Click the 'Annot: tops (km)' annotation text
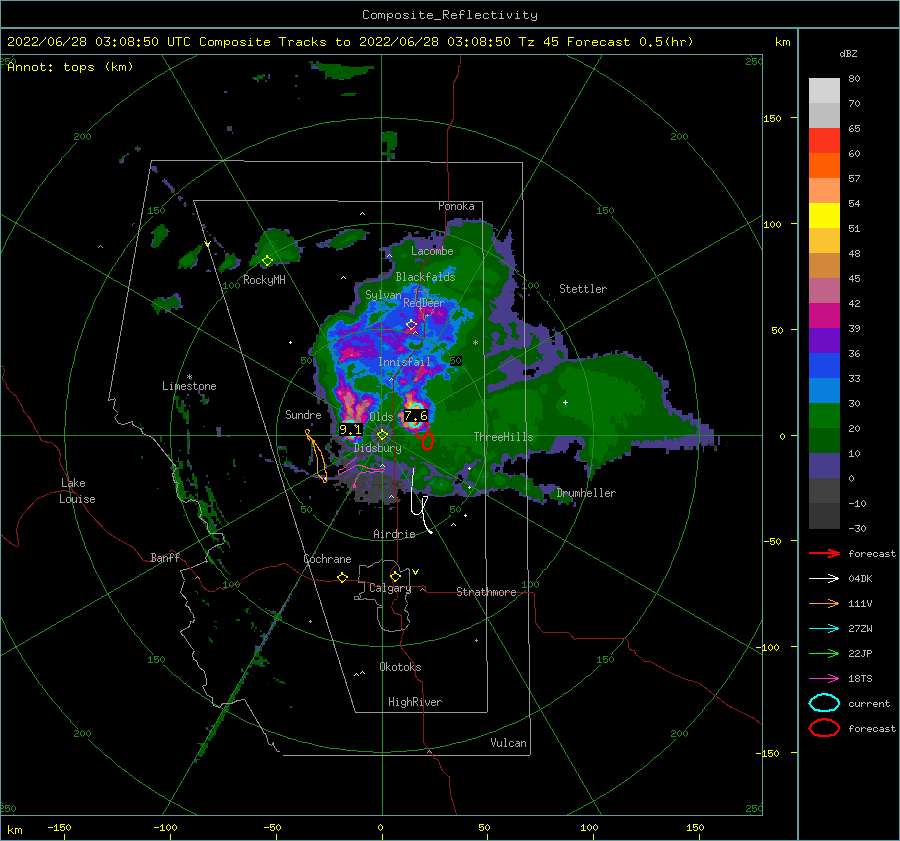The image size is (900, 841). coord(70,67)
